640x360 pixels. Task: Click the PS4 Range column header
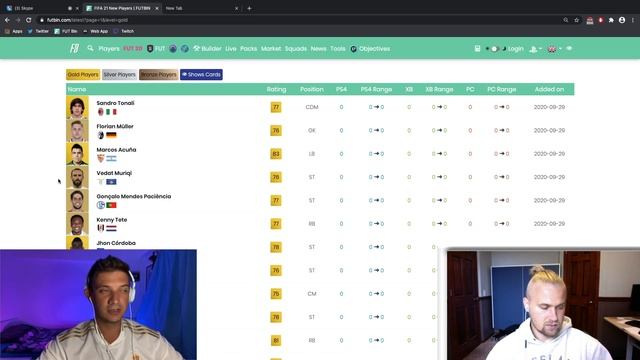pos(376,89)
